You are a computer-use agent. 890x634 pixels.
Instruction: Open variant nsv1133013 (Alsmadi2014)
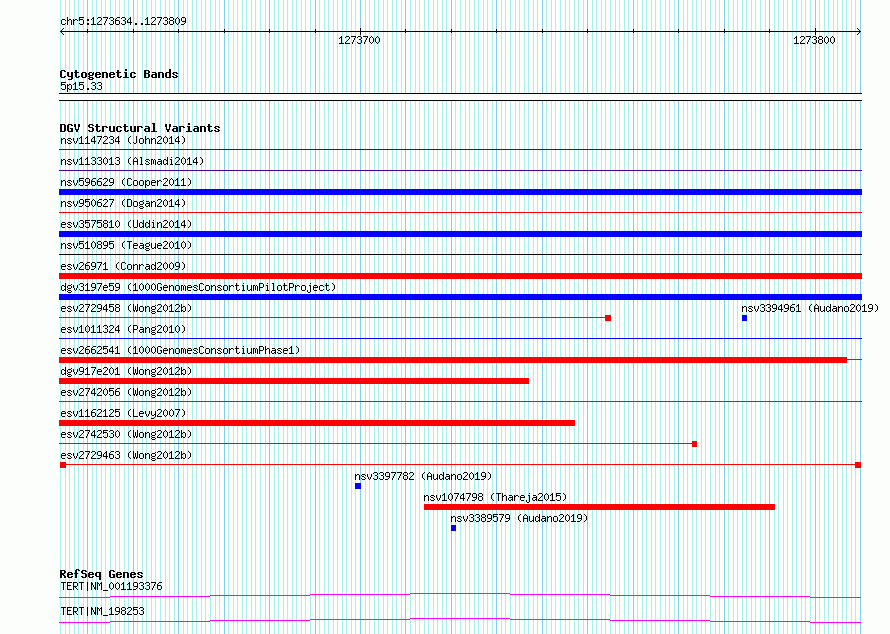(132, 161)
